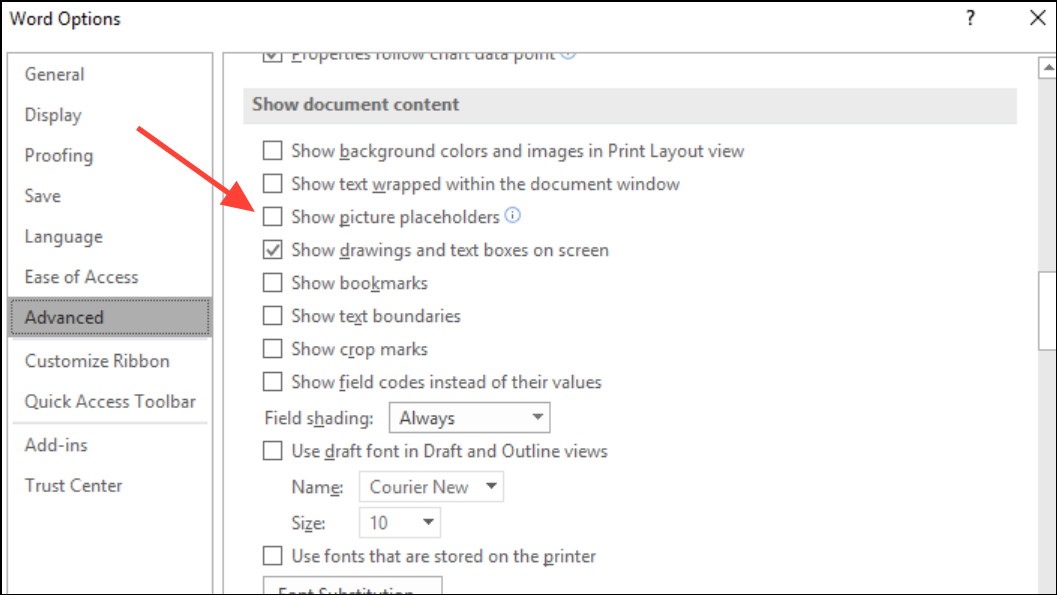This screenshot has width=1057, height=595.
Task: Close the Word Options dialog
Action: click(x=1036, y=18)
